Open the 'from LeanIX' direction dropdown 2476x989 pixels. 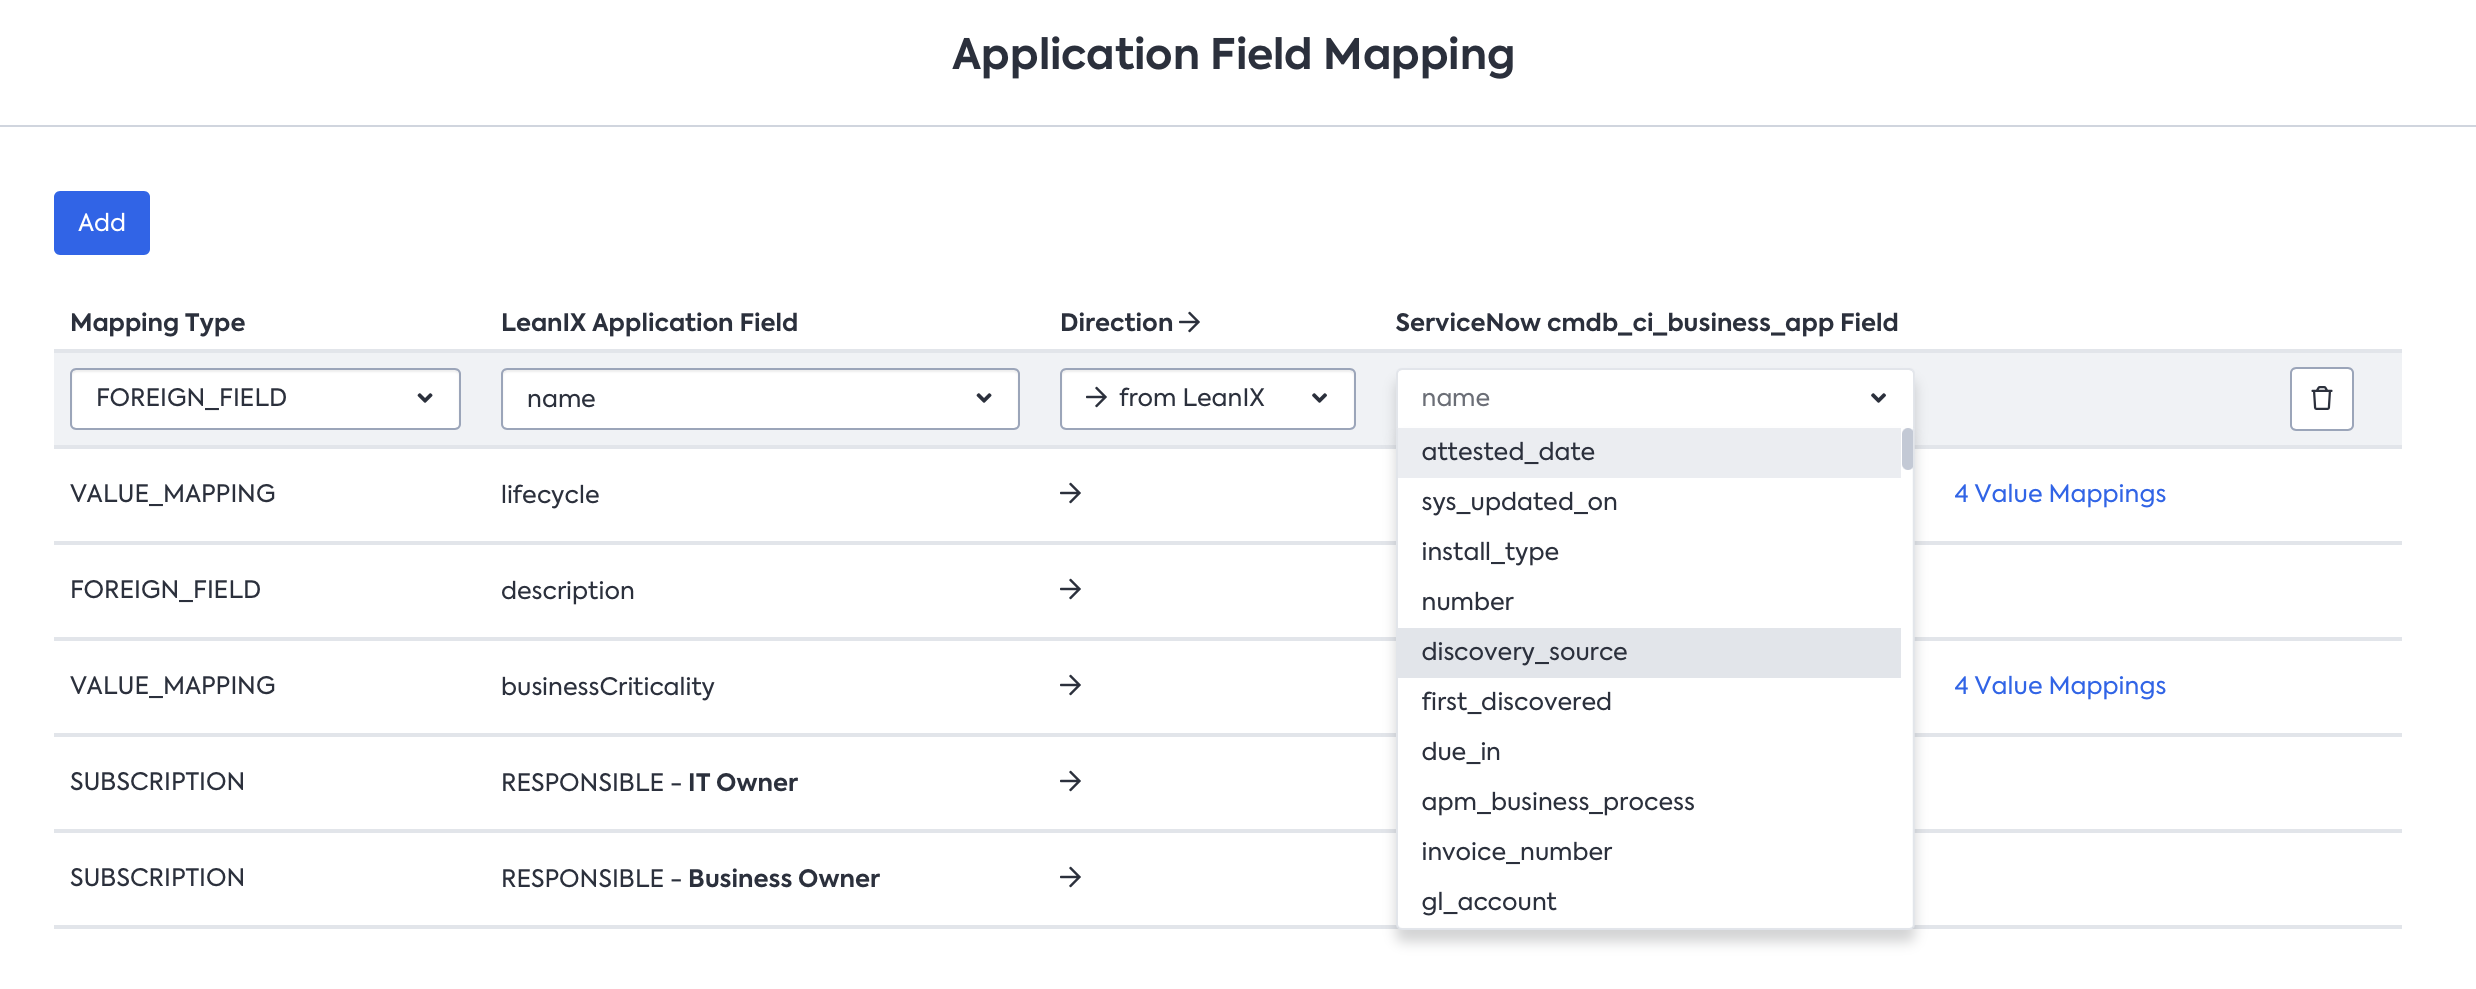1207,398
